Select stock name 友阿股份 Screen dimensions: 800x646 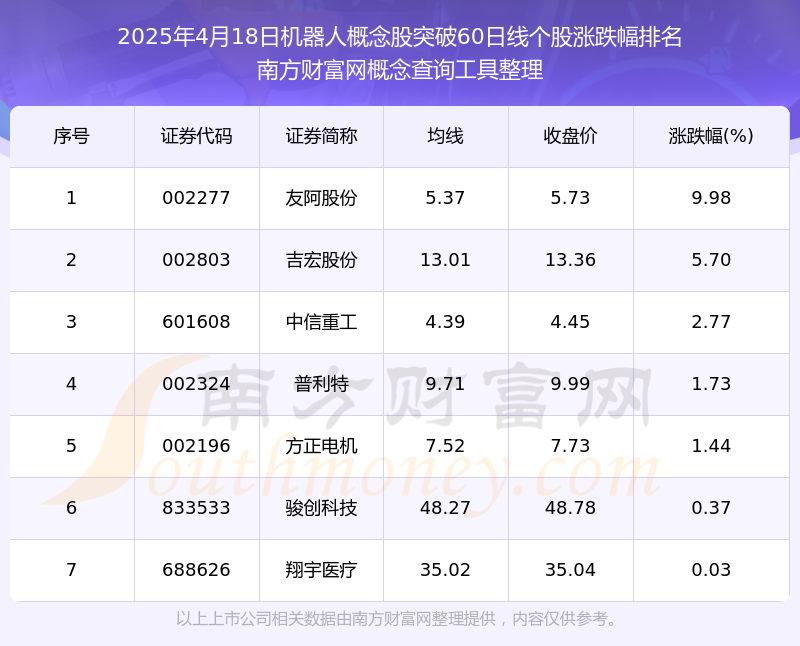(321, 198)
